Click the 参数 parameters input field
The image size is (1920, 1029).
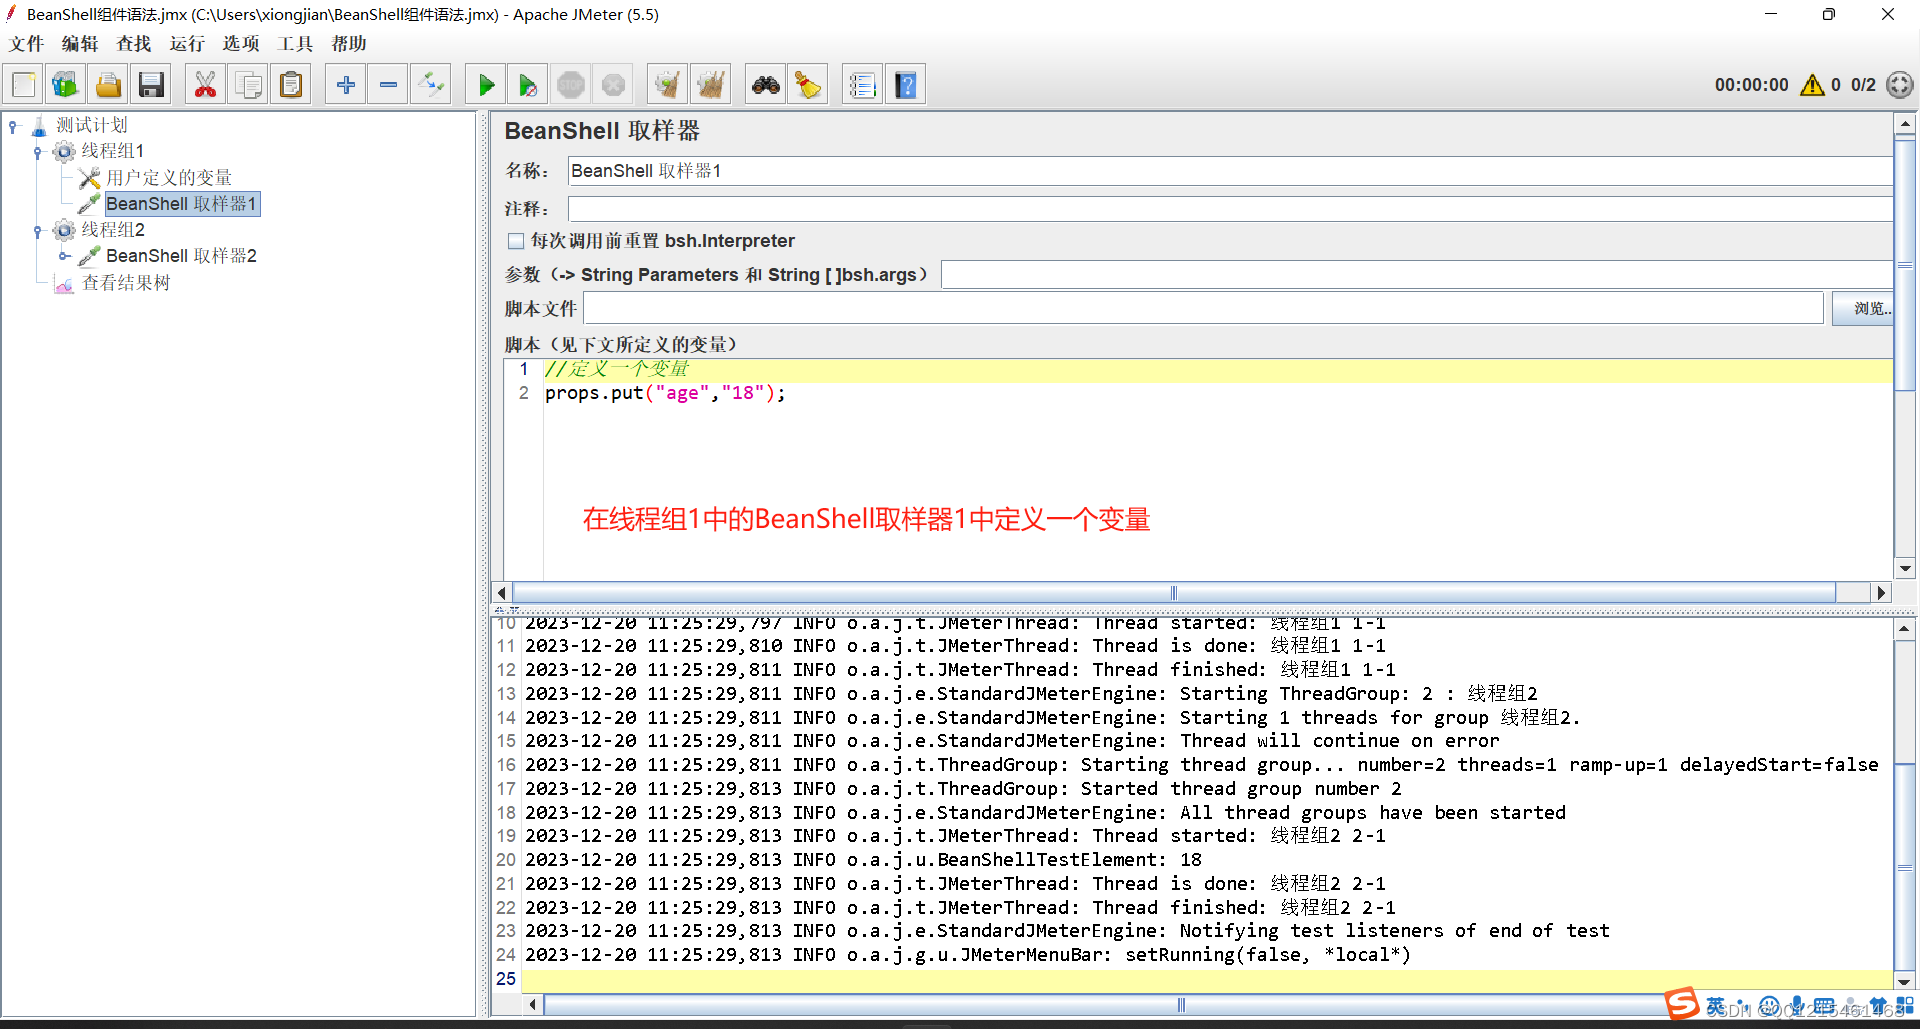[x=1417, y=274]
